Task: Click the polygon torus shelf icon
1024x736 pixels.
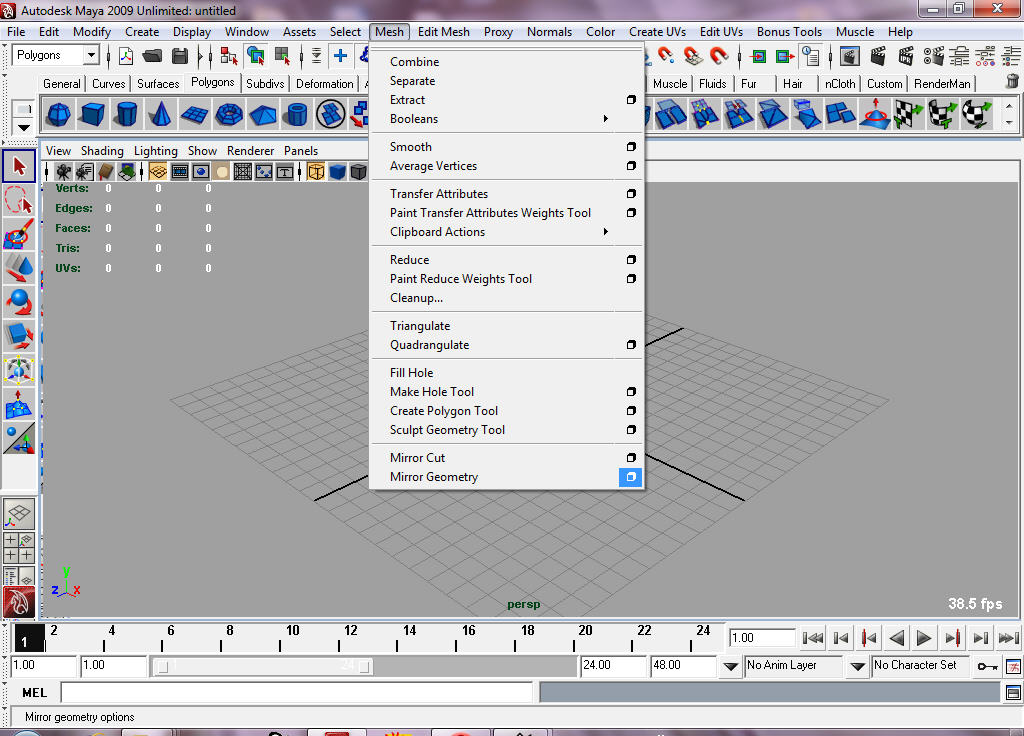Action: (x=229, y=114)
